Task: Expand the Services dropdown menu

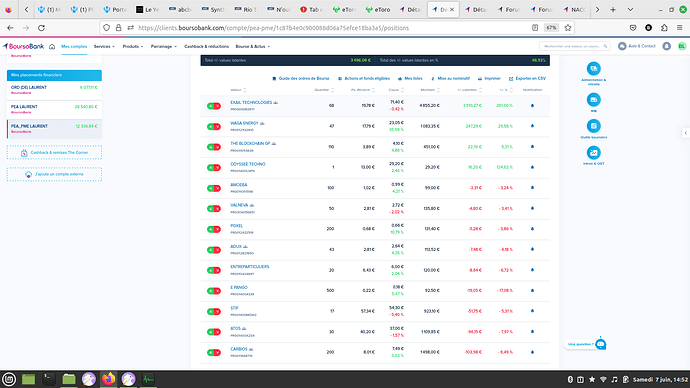Action: click(x=104, y=47)
